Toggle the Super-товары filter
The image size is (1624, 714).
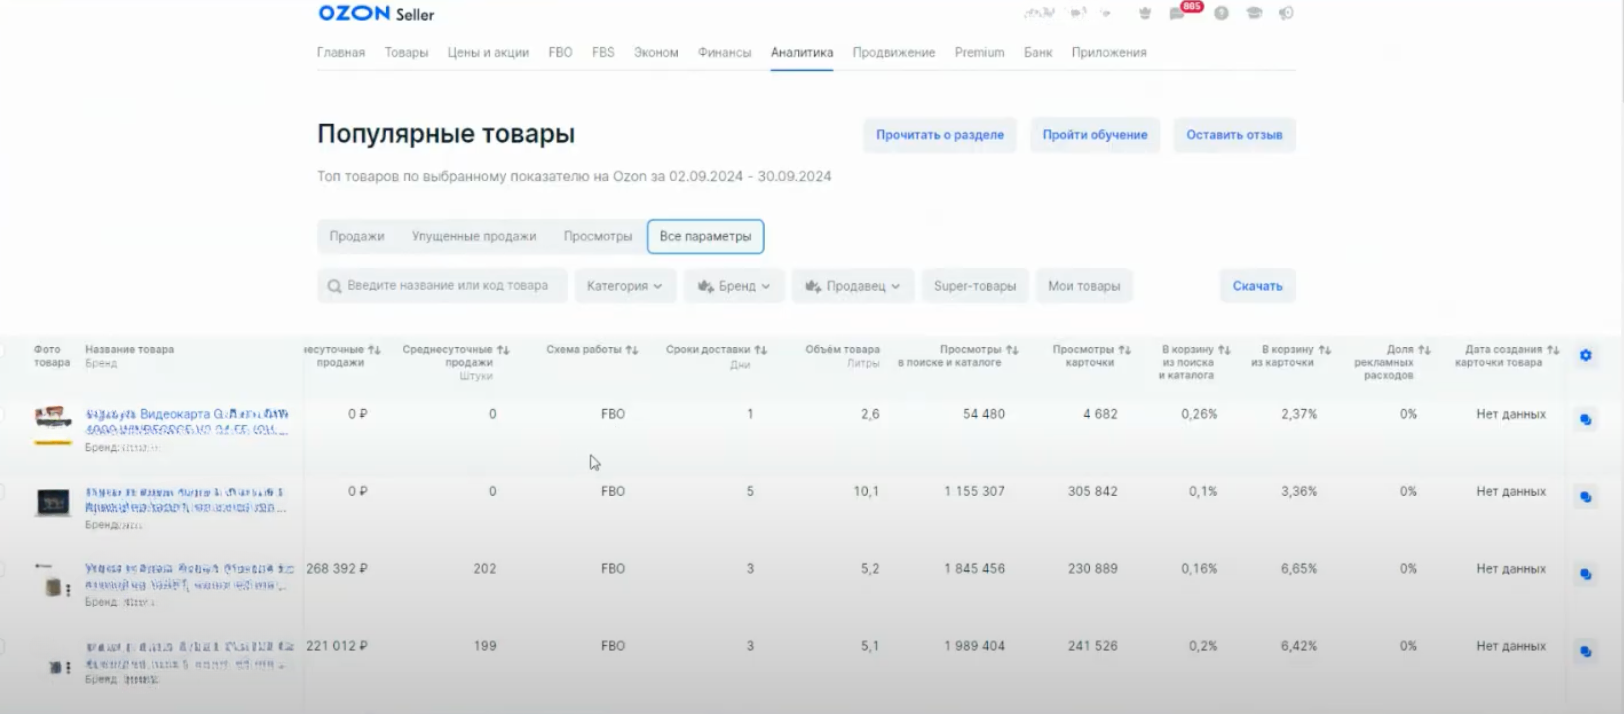(975, 286)
